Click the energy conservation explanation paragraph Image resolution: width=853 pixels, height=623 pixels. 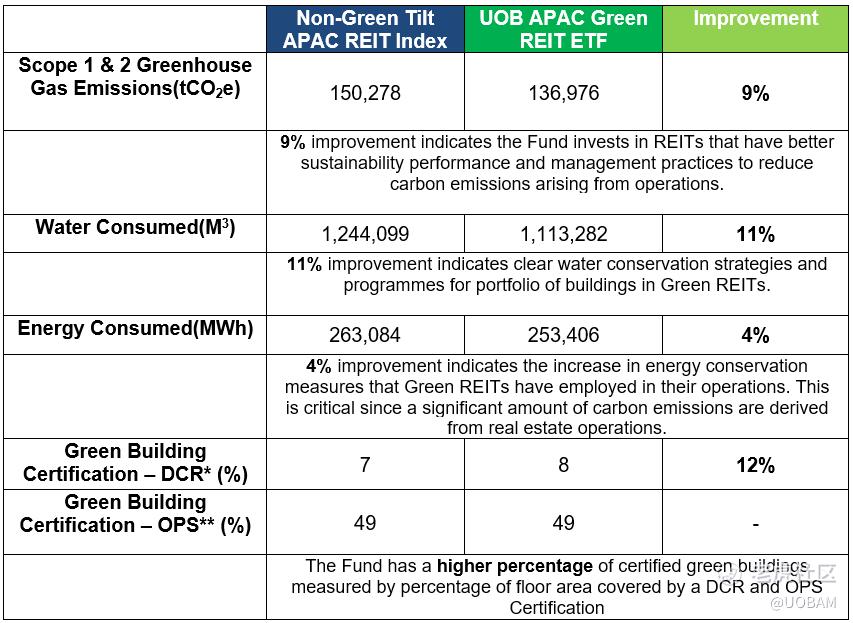pyautogui.click(x=557, y=397)
